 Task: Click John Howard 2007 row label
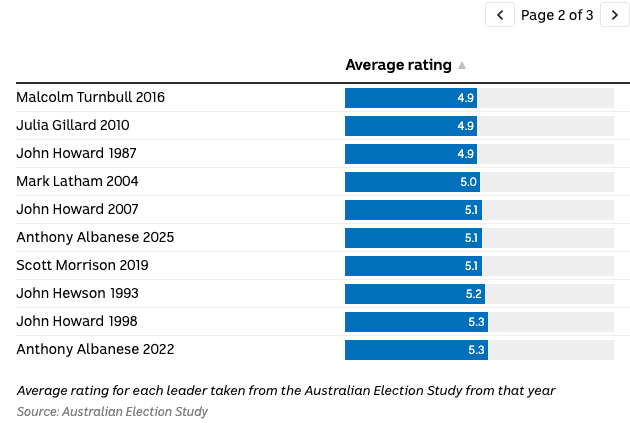(77, 210)
